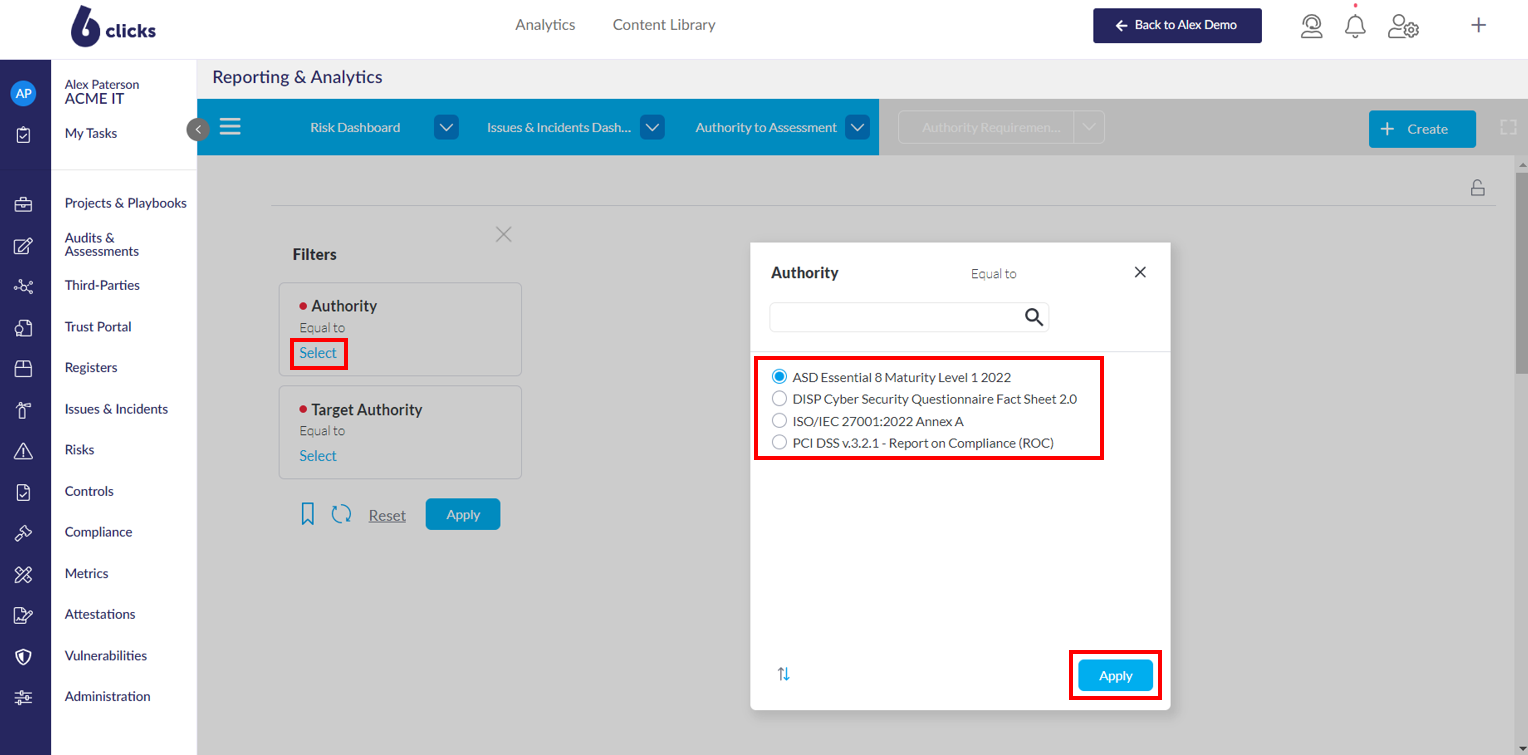
Task: Refresh filters using the reload icon
Action: (x=341, y=513)
